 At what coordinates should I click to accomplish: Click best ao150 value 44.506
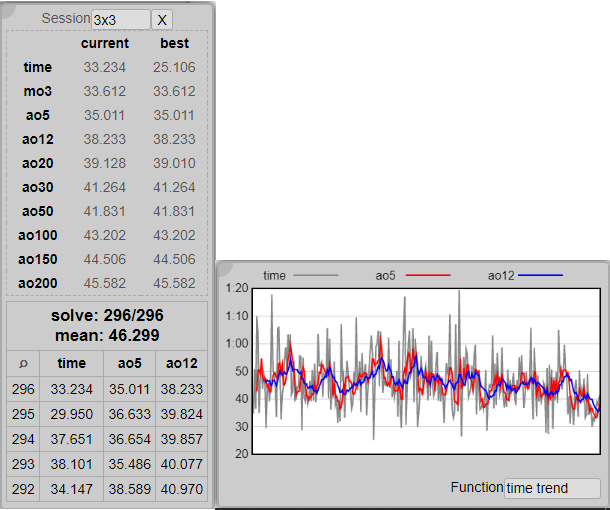174,259
